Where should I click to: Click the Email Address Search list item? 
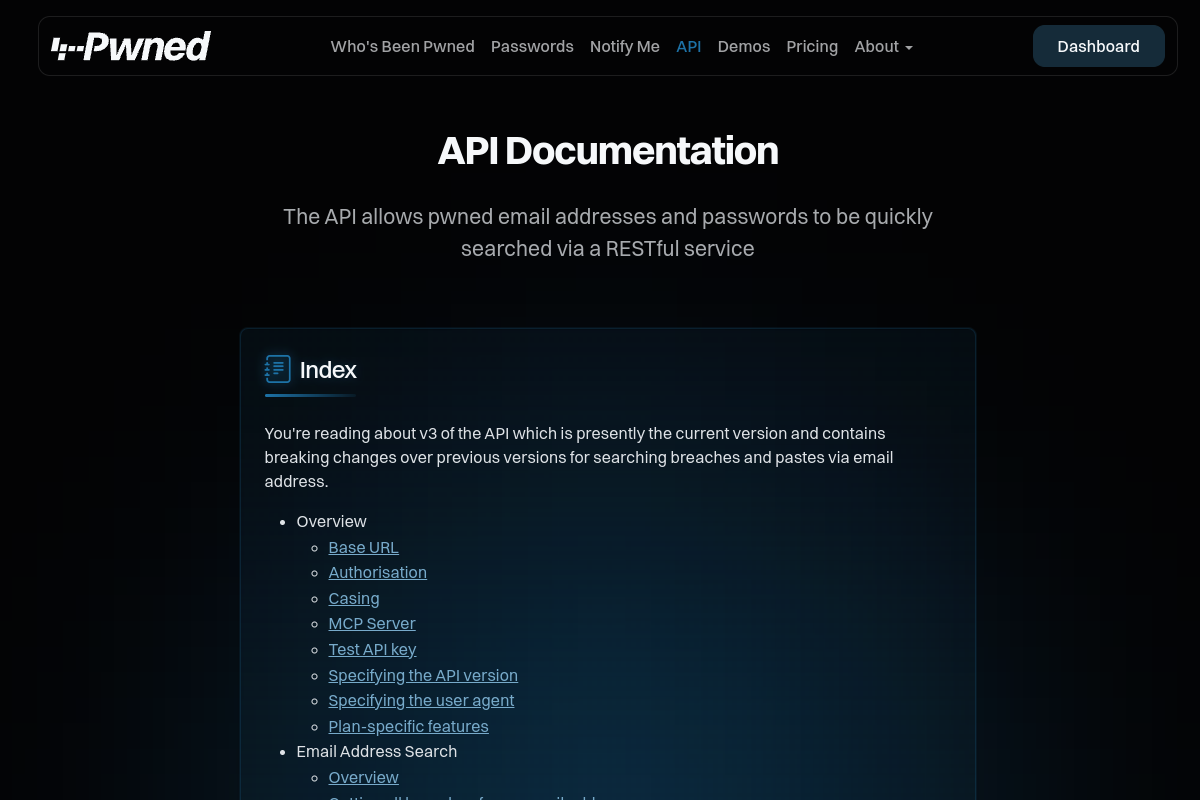tap(377, 751)
